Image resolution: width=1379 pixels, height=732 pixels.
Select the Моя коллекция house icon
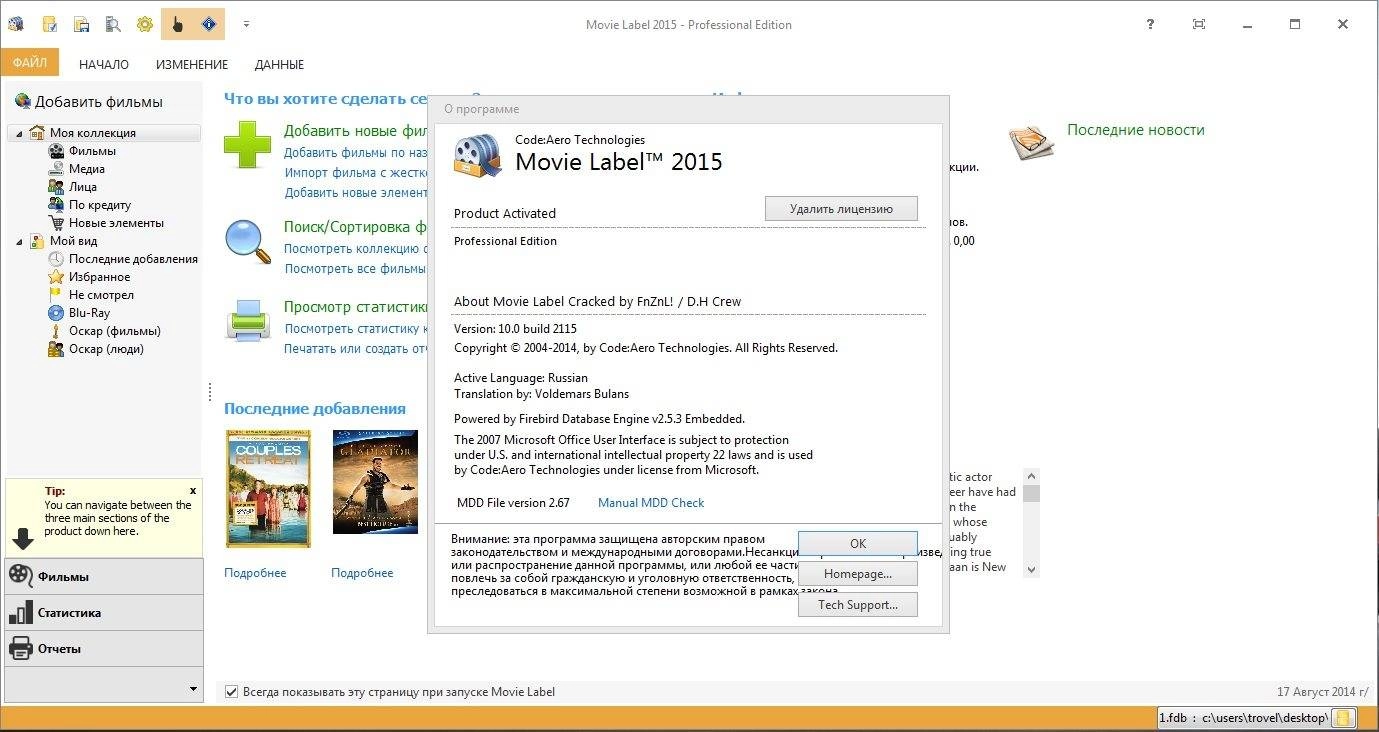coord(37,132)
